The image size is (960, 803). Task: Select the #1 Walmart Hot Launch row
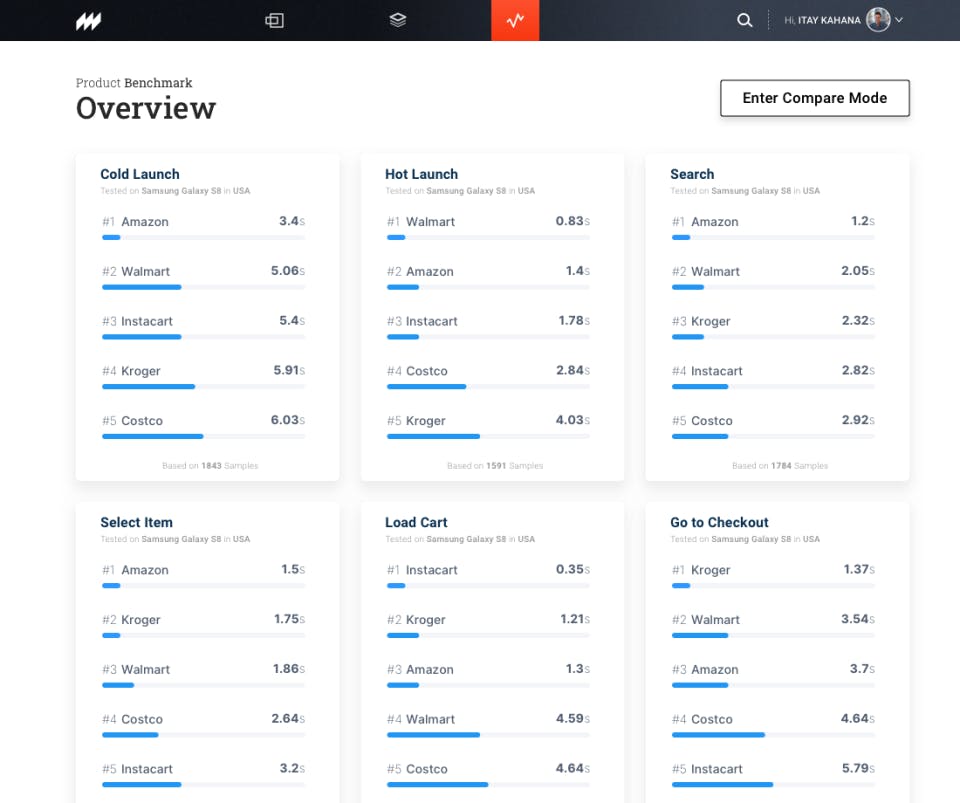click(488, 227)
